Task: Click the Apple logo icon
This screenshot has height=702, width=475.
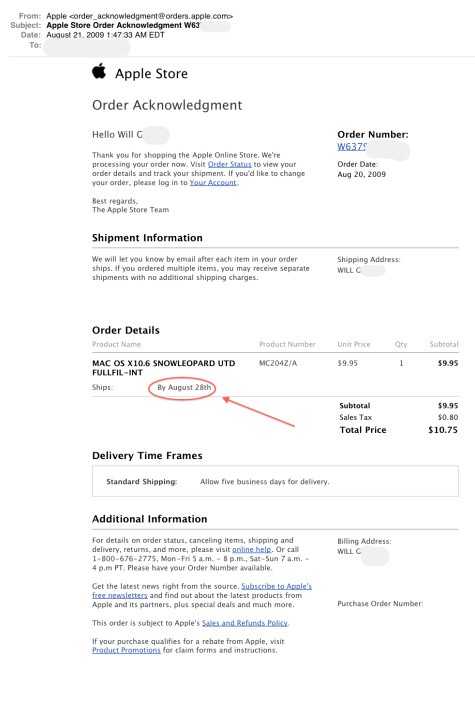Action: point(99,71)
